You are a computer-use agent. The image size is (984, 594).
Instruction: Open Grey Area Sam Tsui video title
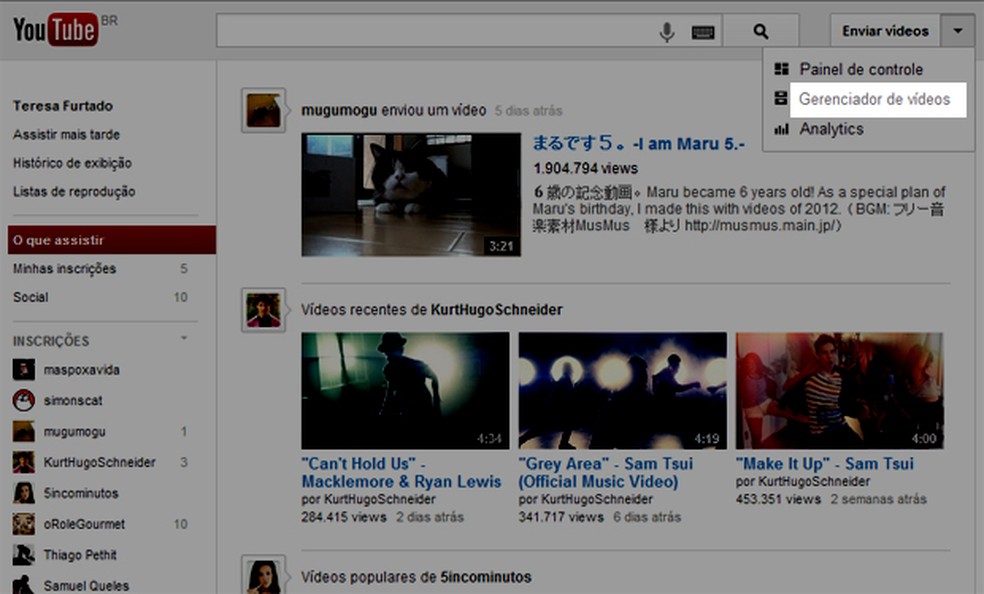(606, 472)
